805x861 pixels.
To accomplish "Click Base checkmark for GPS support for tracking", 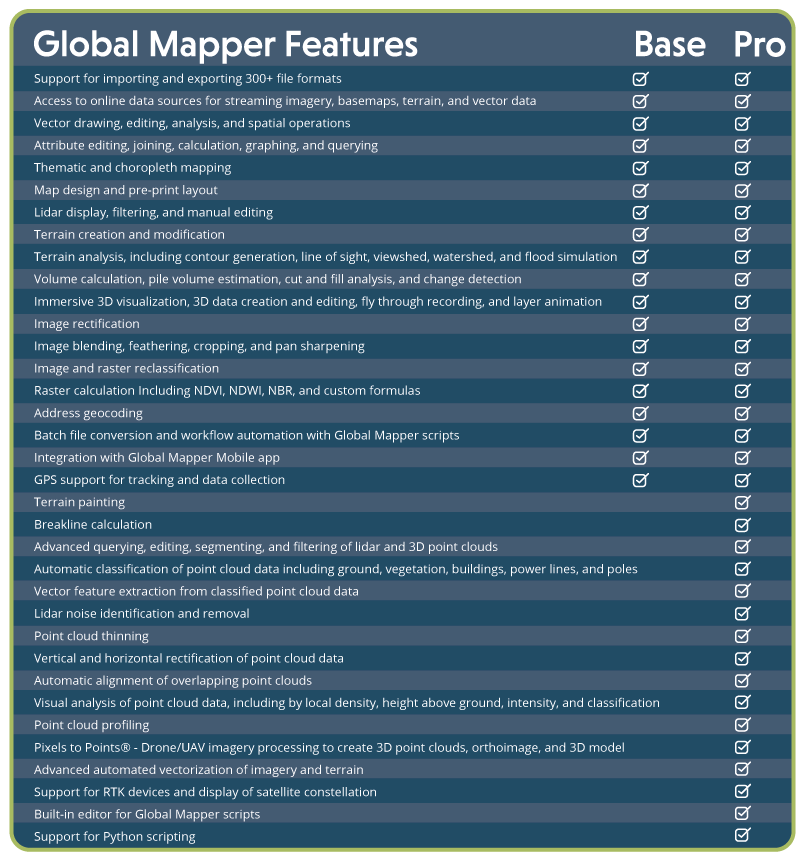I will [640, 480].
